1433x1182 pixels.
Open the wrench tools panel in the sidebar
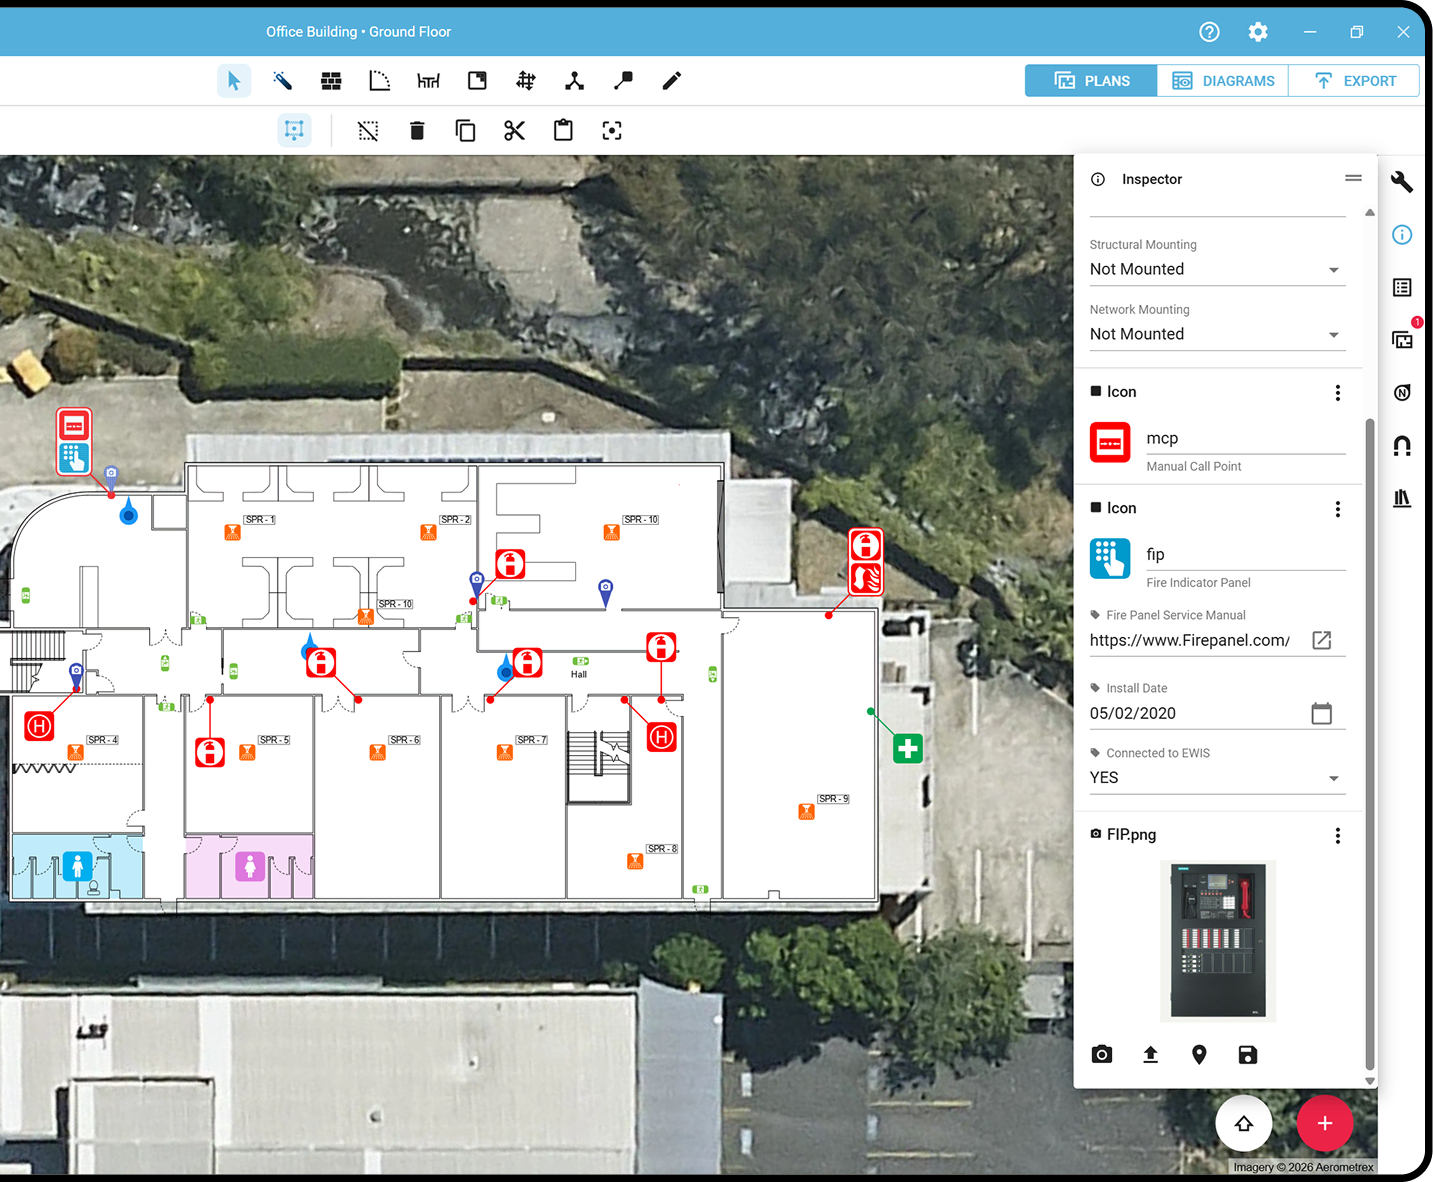tap(1402, 182)
